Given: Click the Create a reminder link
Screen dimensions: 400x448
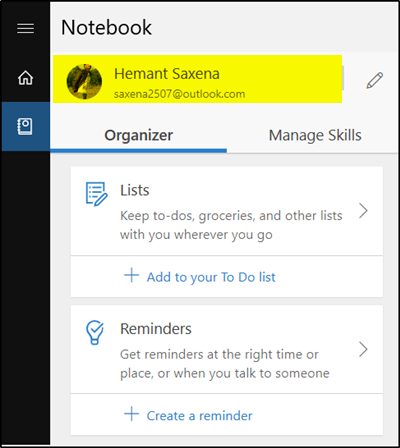Looking at the screenshot, I should [x=199, y=416].
